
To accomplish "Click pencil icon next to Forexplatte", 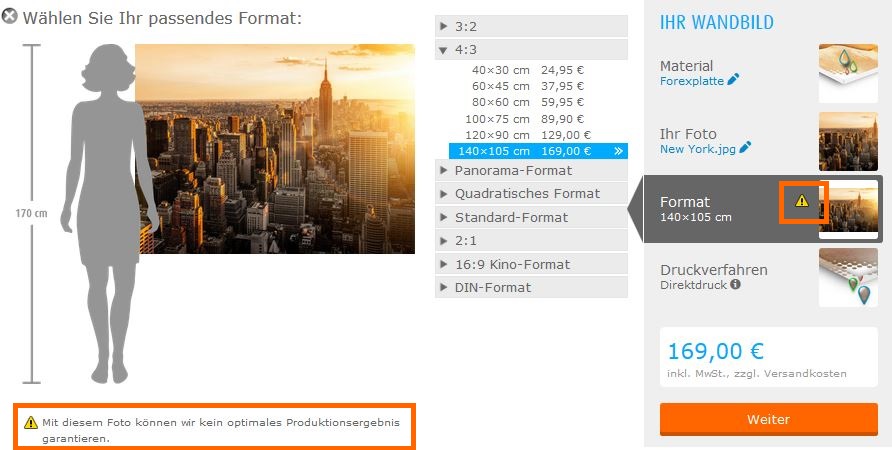I will pos(733,80).
